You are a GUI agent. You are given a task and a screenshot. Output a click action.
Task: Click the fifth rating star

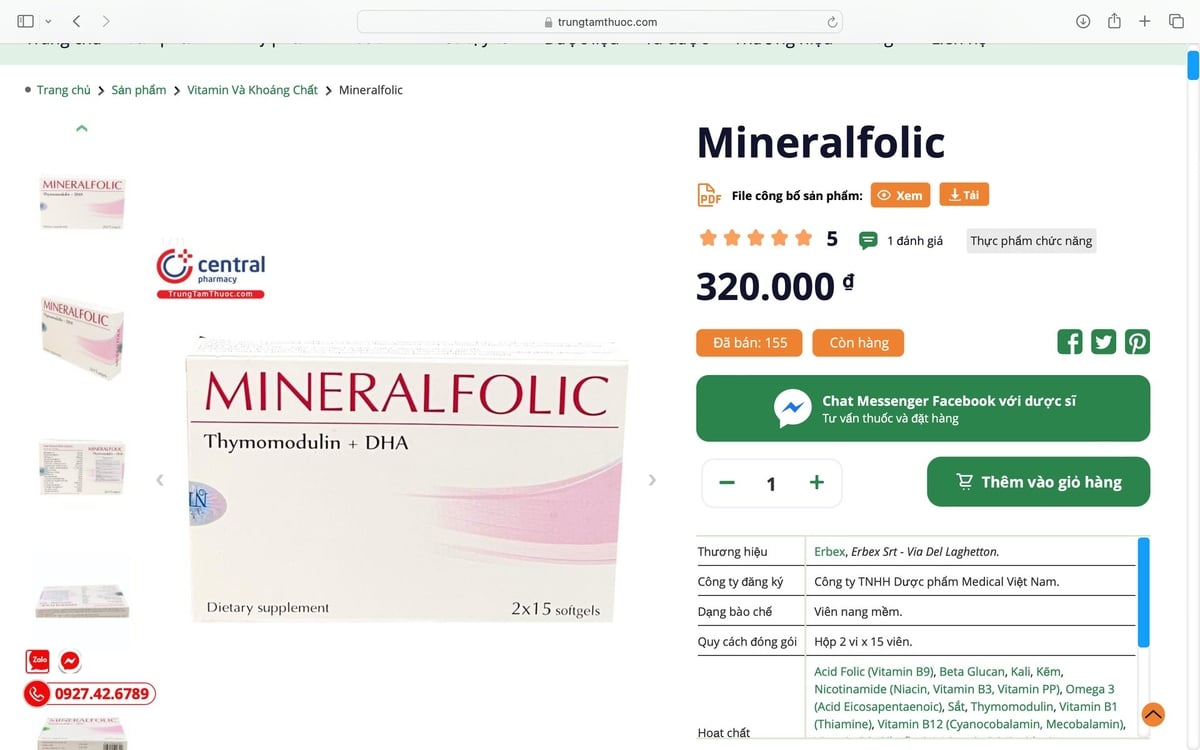tap(804, 238)
